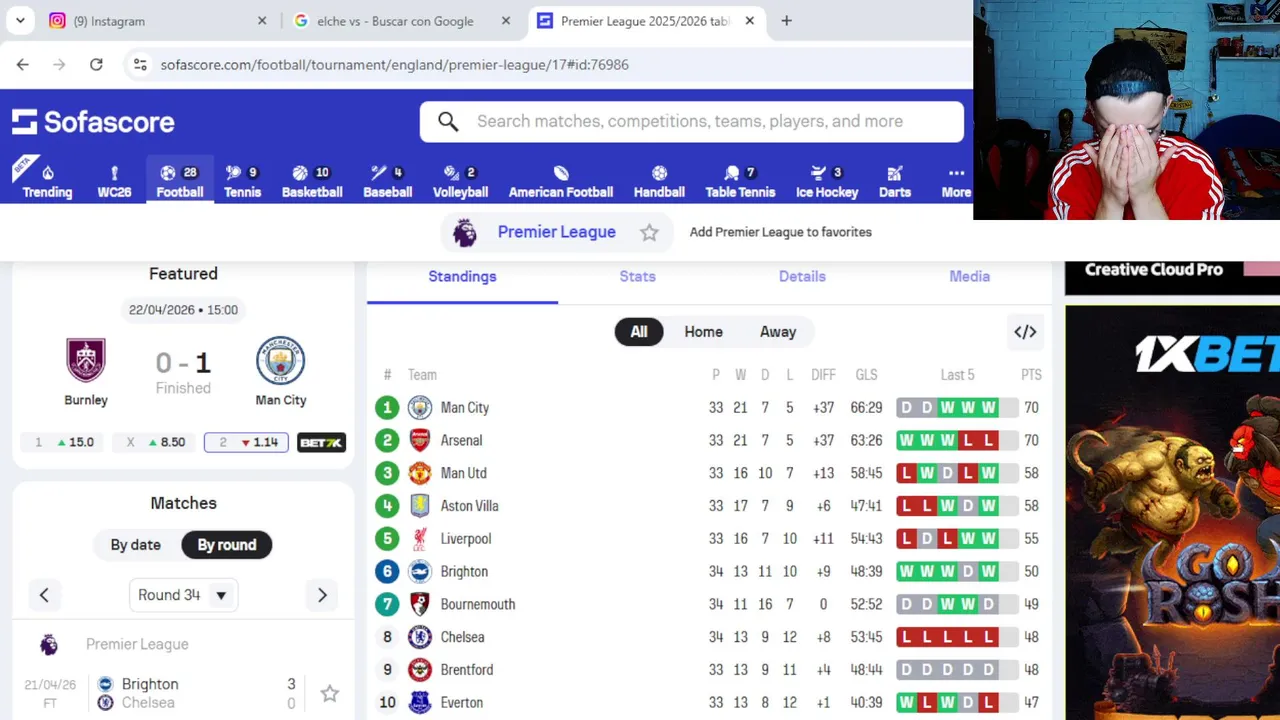Click the address bar URL
This screenshot has height=720, width=1280.
pos(394,64)
